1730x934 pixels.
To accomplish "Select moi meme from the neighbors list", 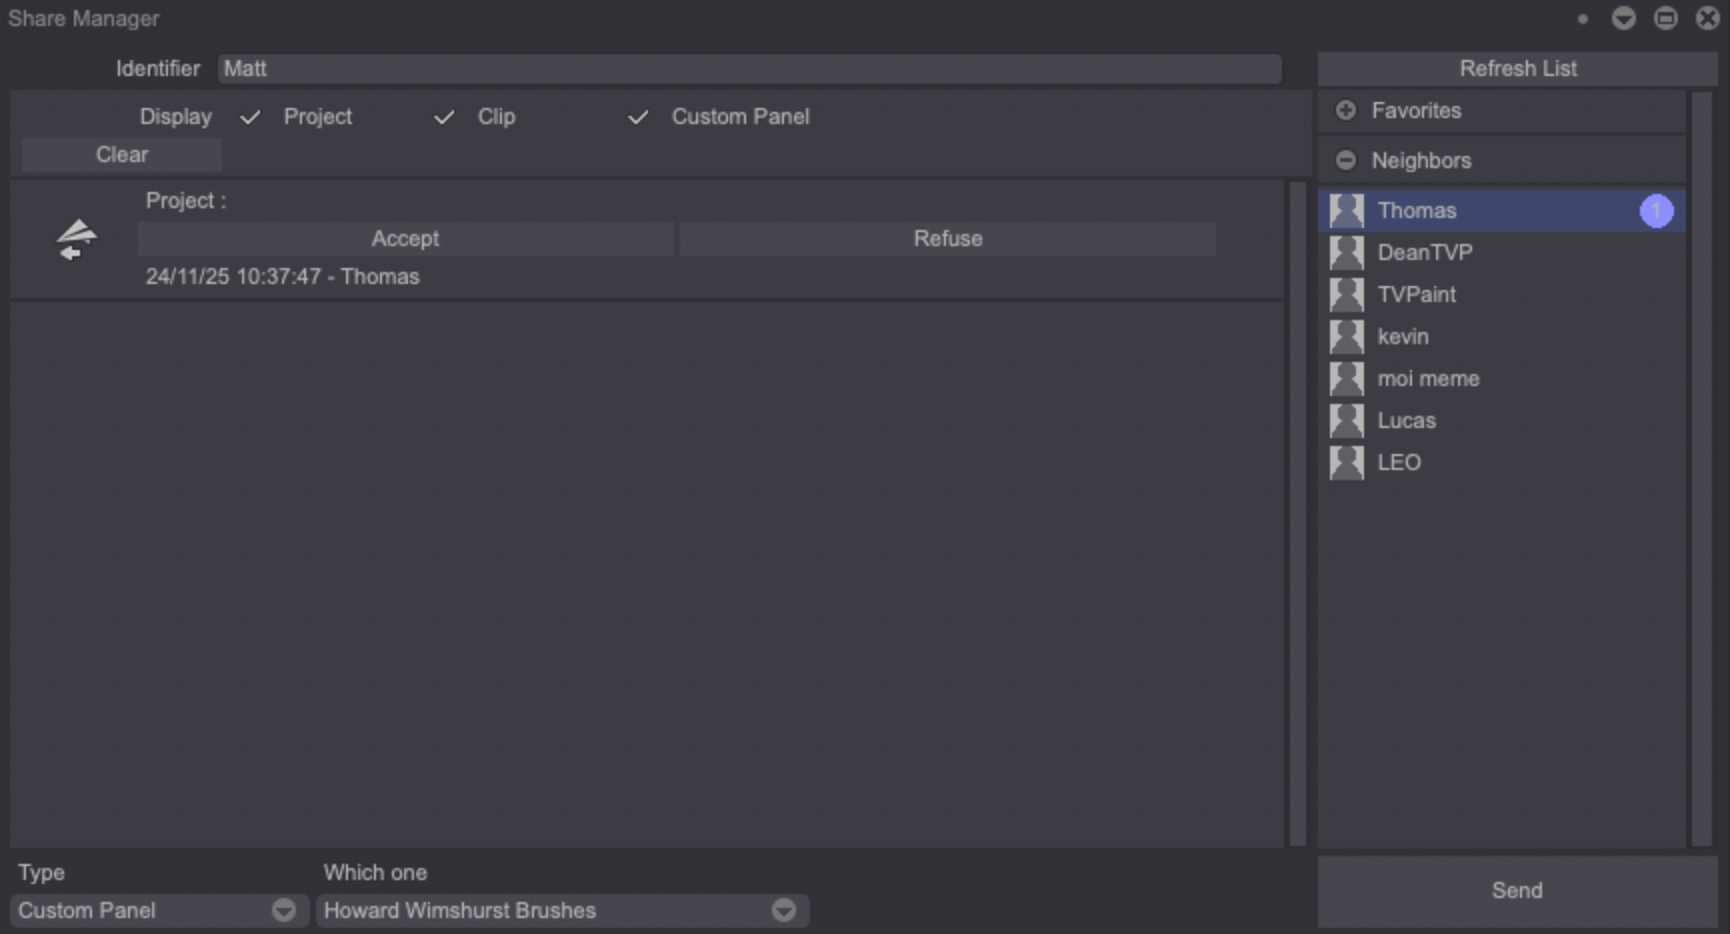I will pyautogui.click(x=1428, y=379).
